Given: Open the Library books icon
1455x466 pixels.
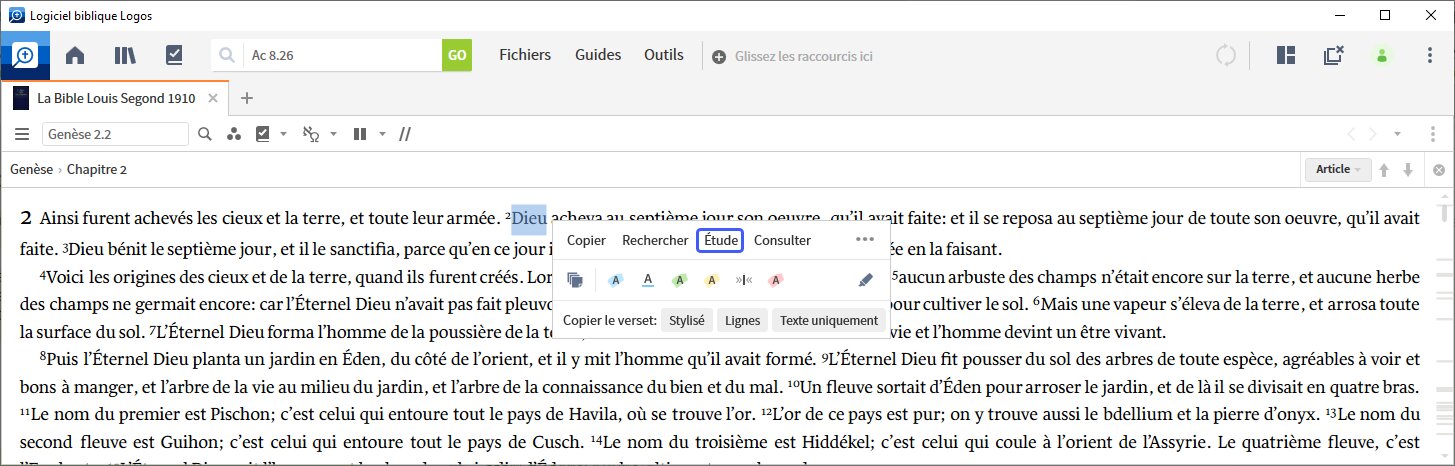Looking at the screenshot, I should 125,56.
